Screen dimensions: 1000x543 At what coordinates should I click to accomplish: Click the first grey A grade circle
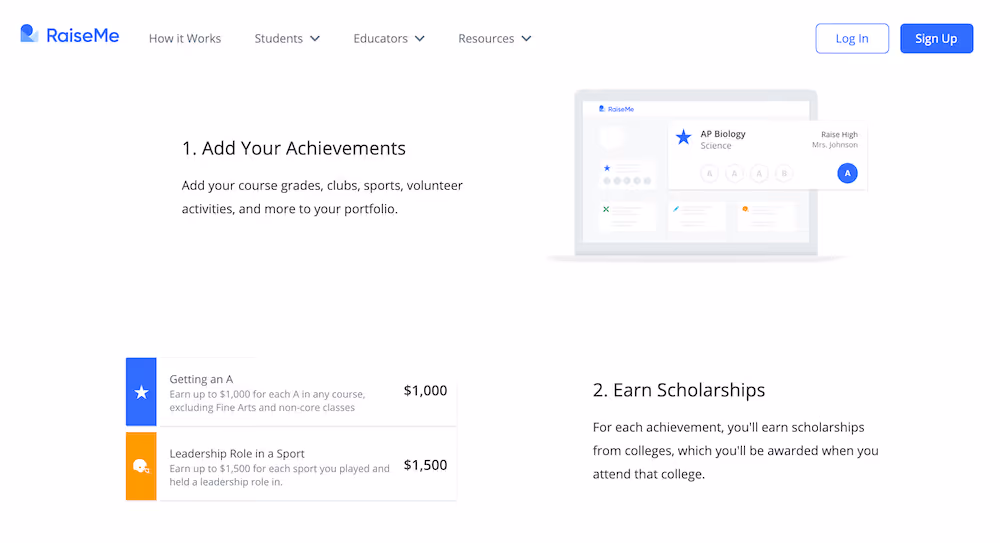[x=709, y=173]
